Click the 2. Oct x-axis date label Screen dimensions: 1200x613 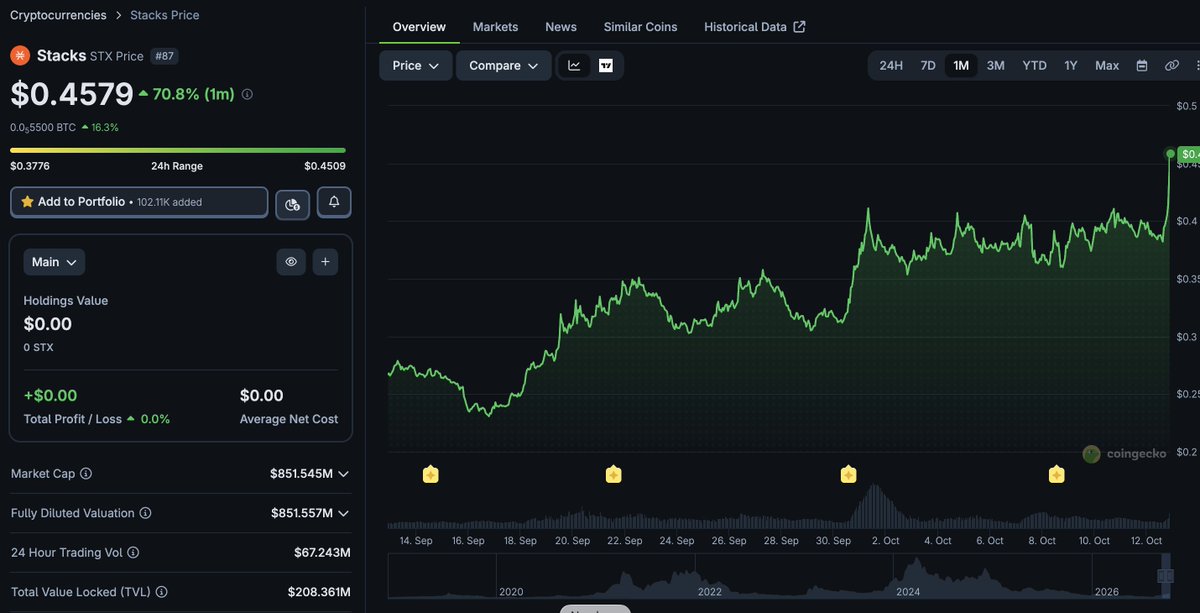885,541
